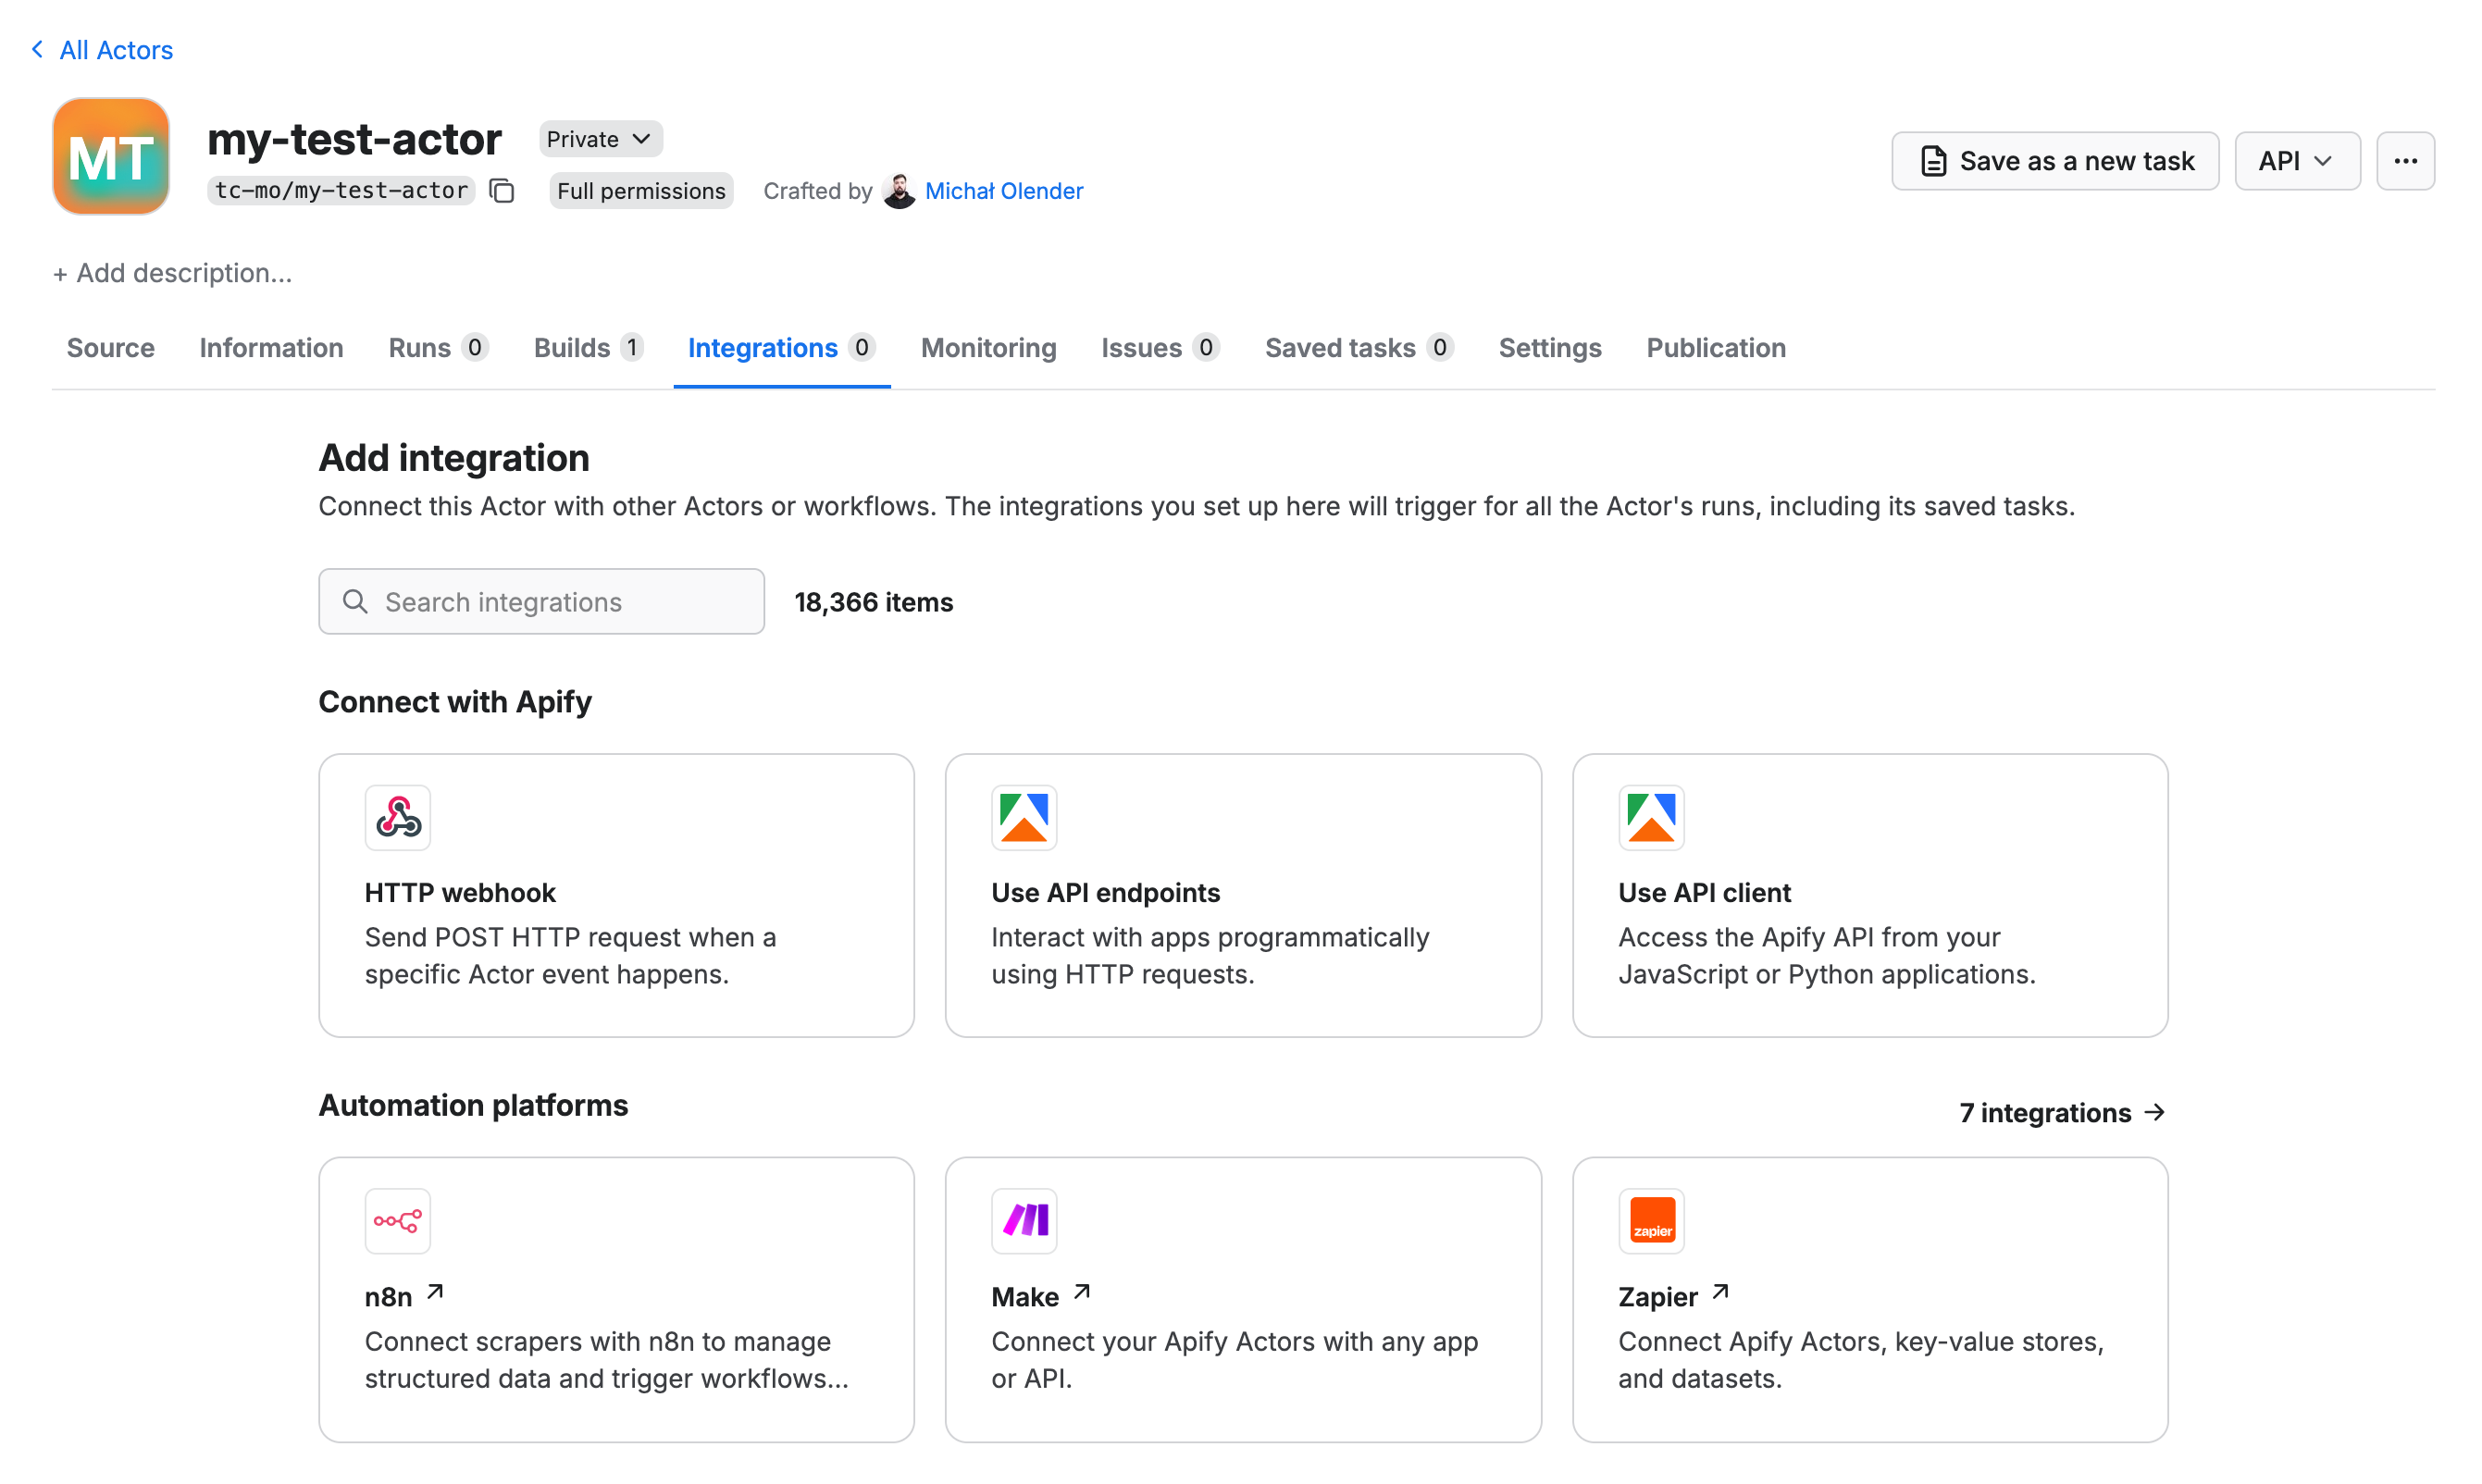Expand the Private visibility dropdown
2482x1484 pixels.
pos(600,139)
